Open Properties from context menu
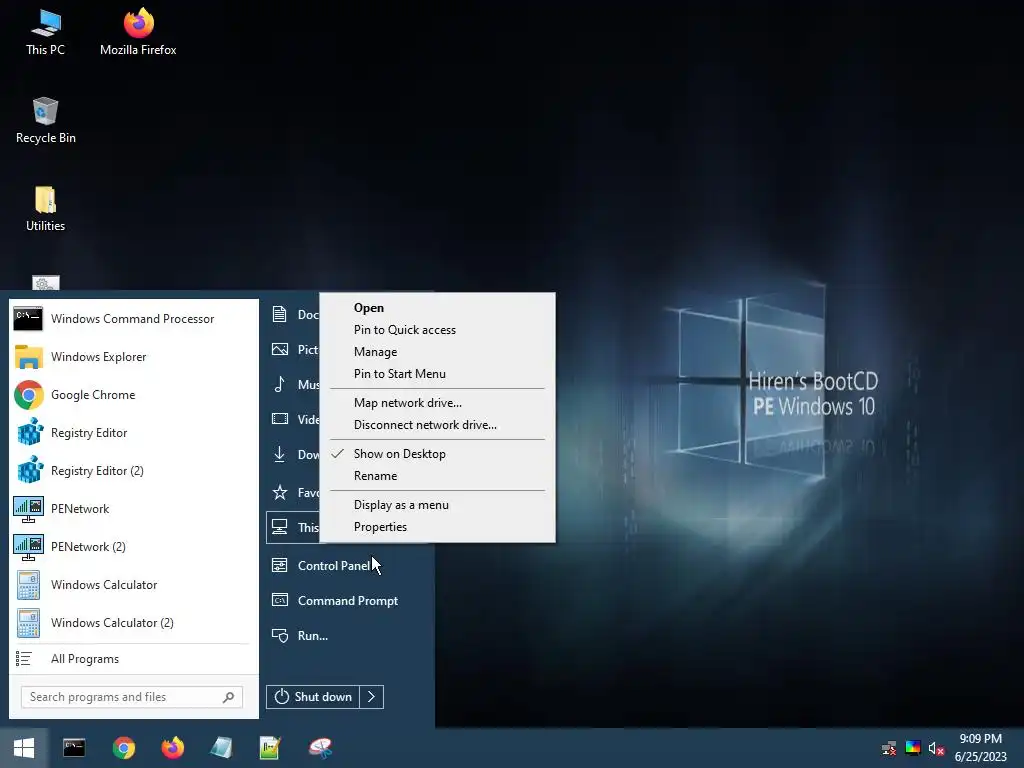1024x768 pixels. pyautogui.click(x=438, y=527)
